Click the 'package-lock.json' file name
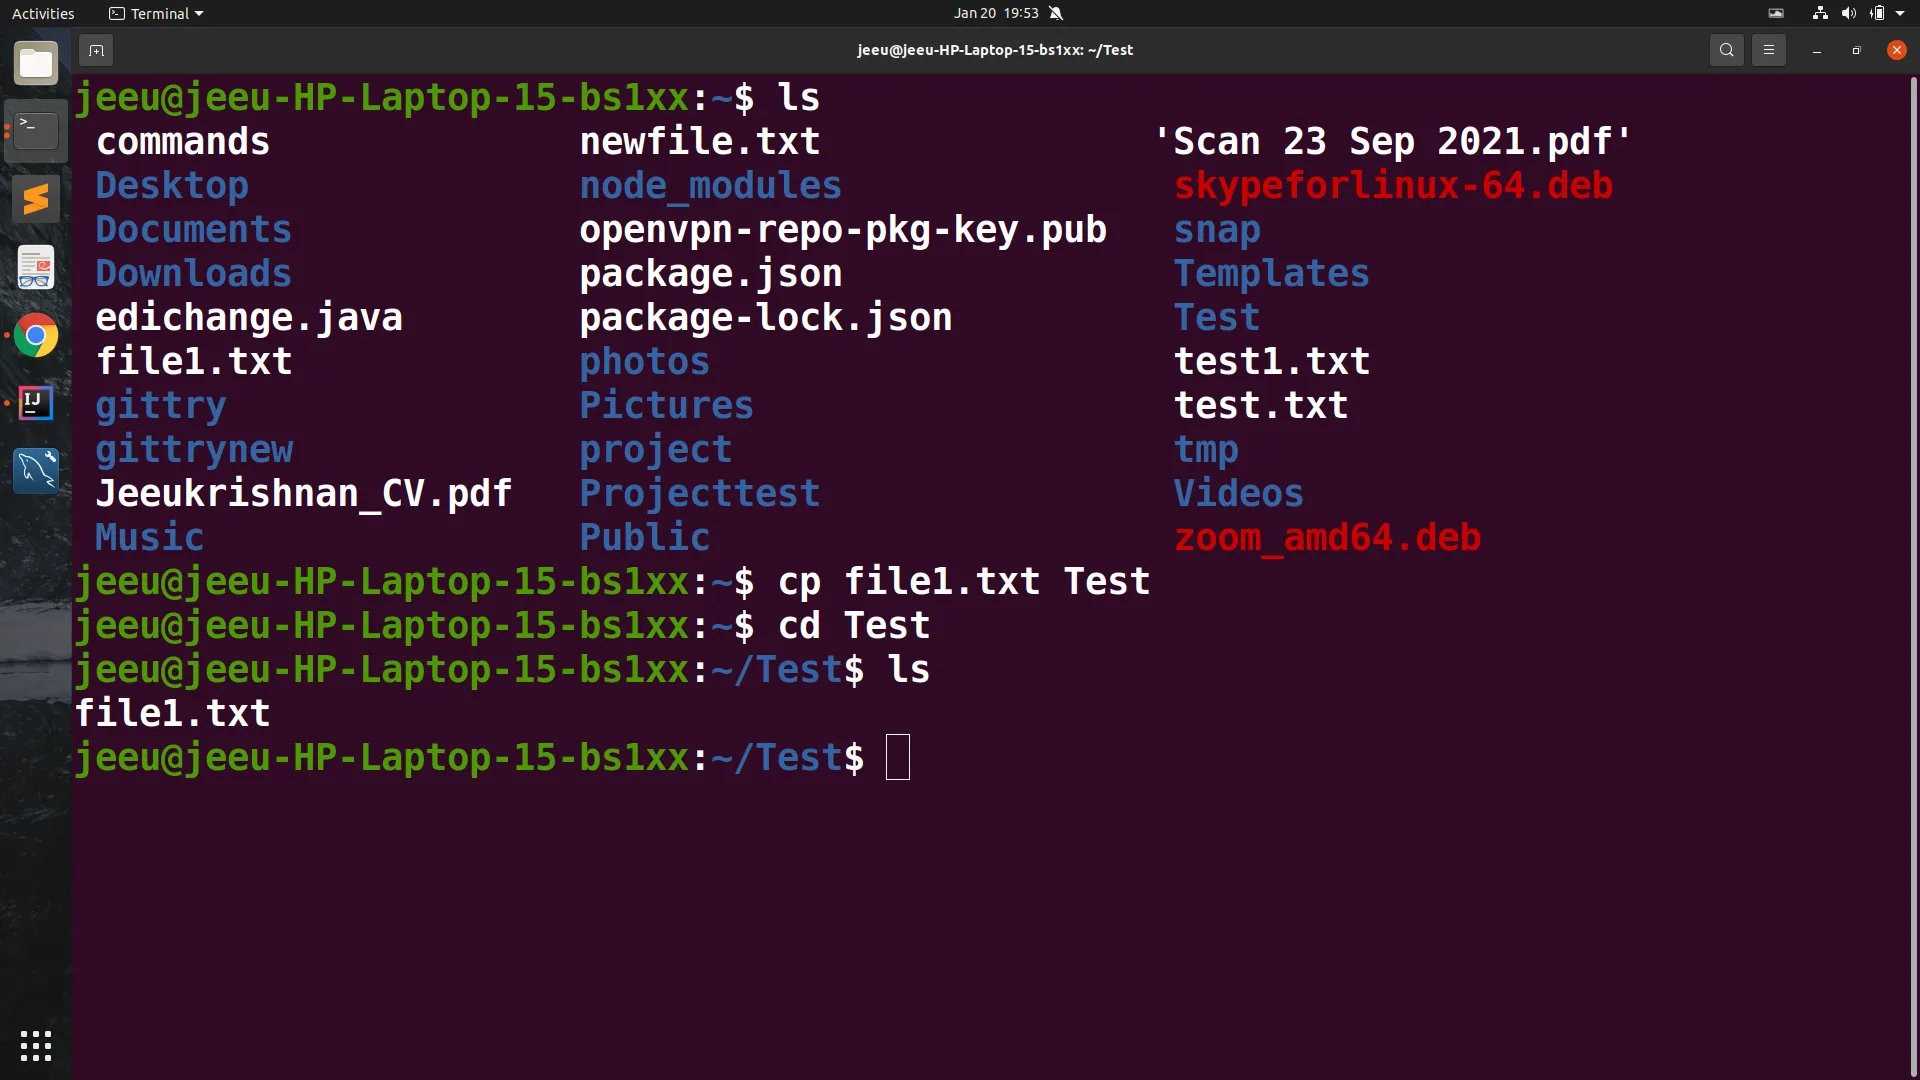Screen dimensions: 1920x1080 coord(766,317)
